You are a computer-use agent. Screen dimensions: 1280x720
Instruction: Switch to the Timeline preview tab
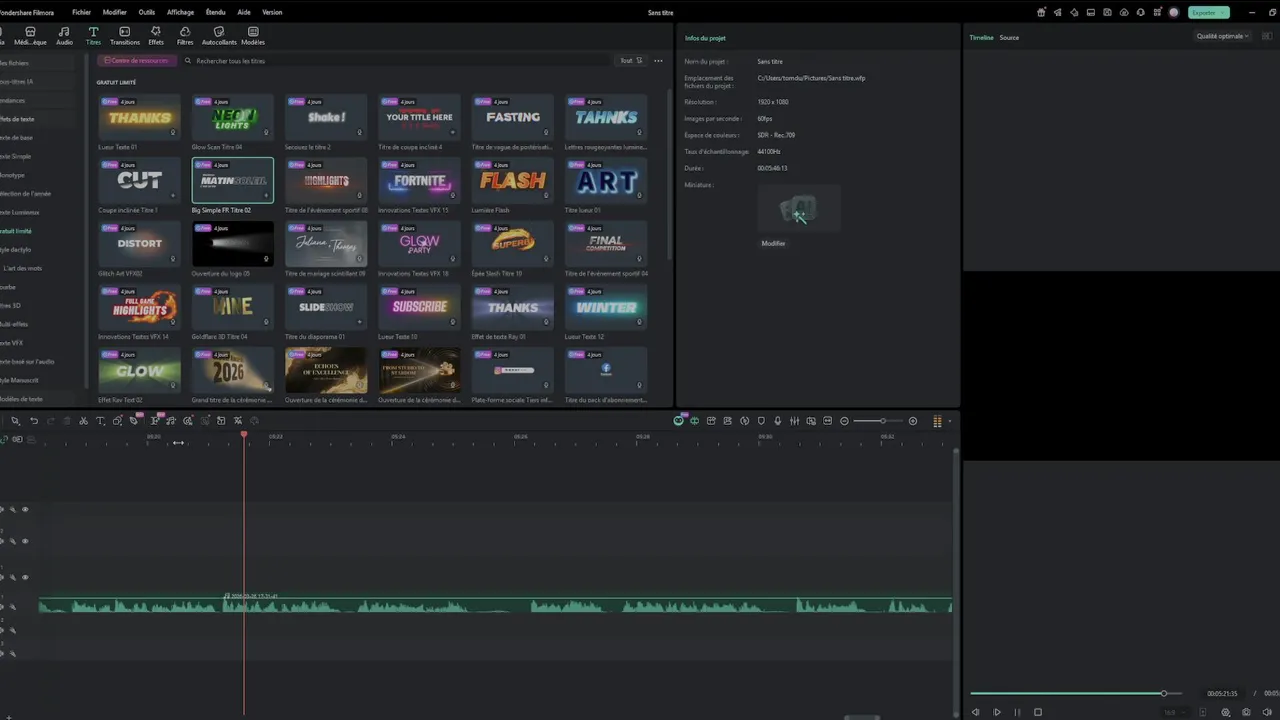click(x=981, y=38)
